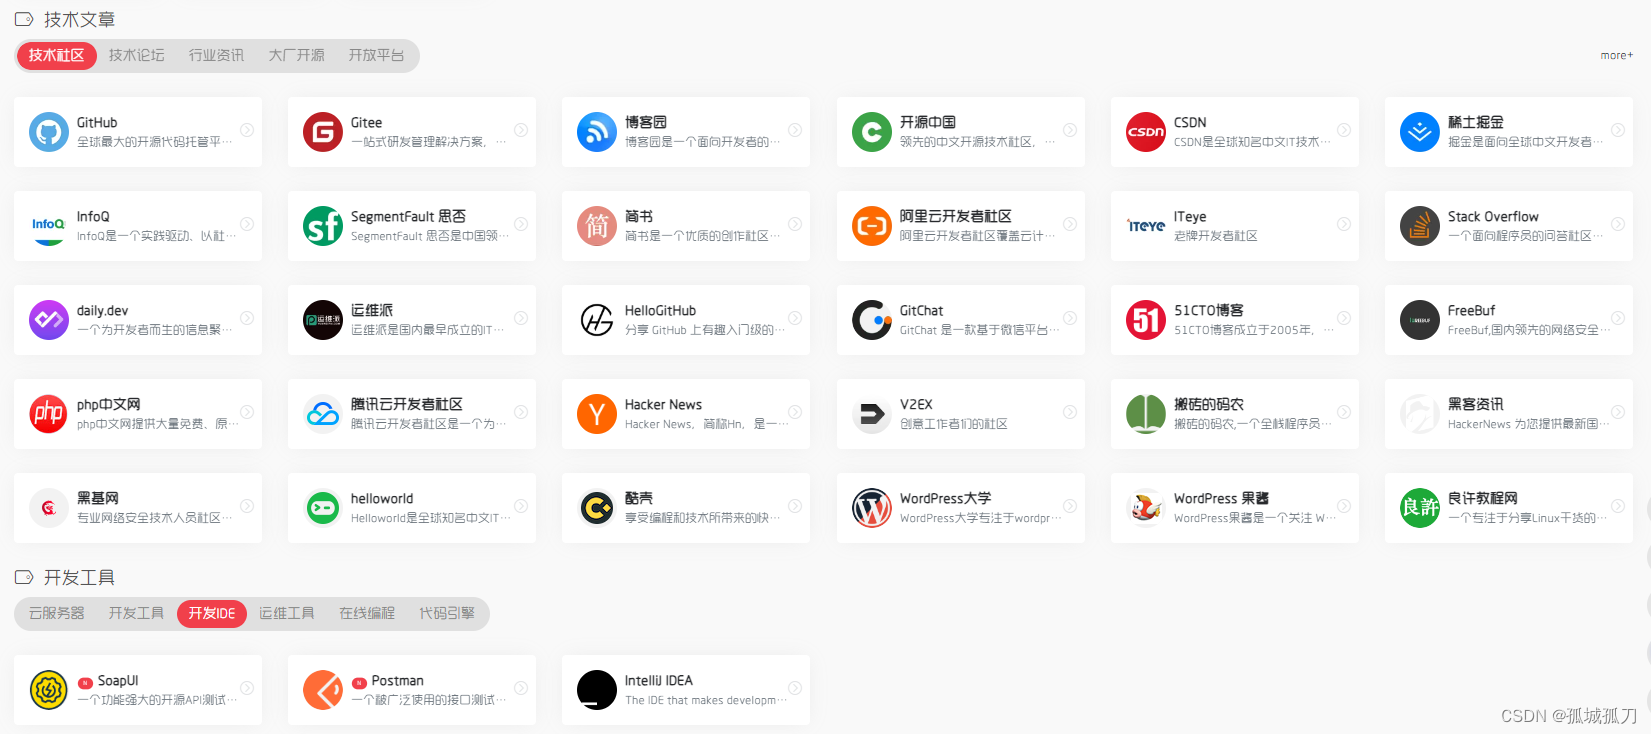The height and width of the screenshot is (734, 1651).
Task: Click the ITeye logo icon
Action: click(1145, 226)
